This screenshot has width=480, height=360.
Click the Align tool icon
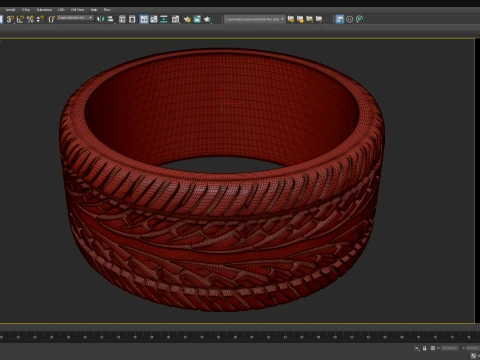click(x=110, y=19)
